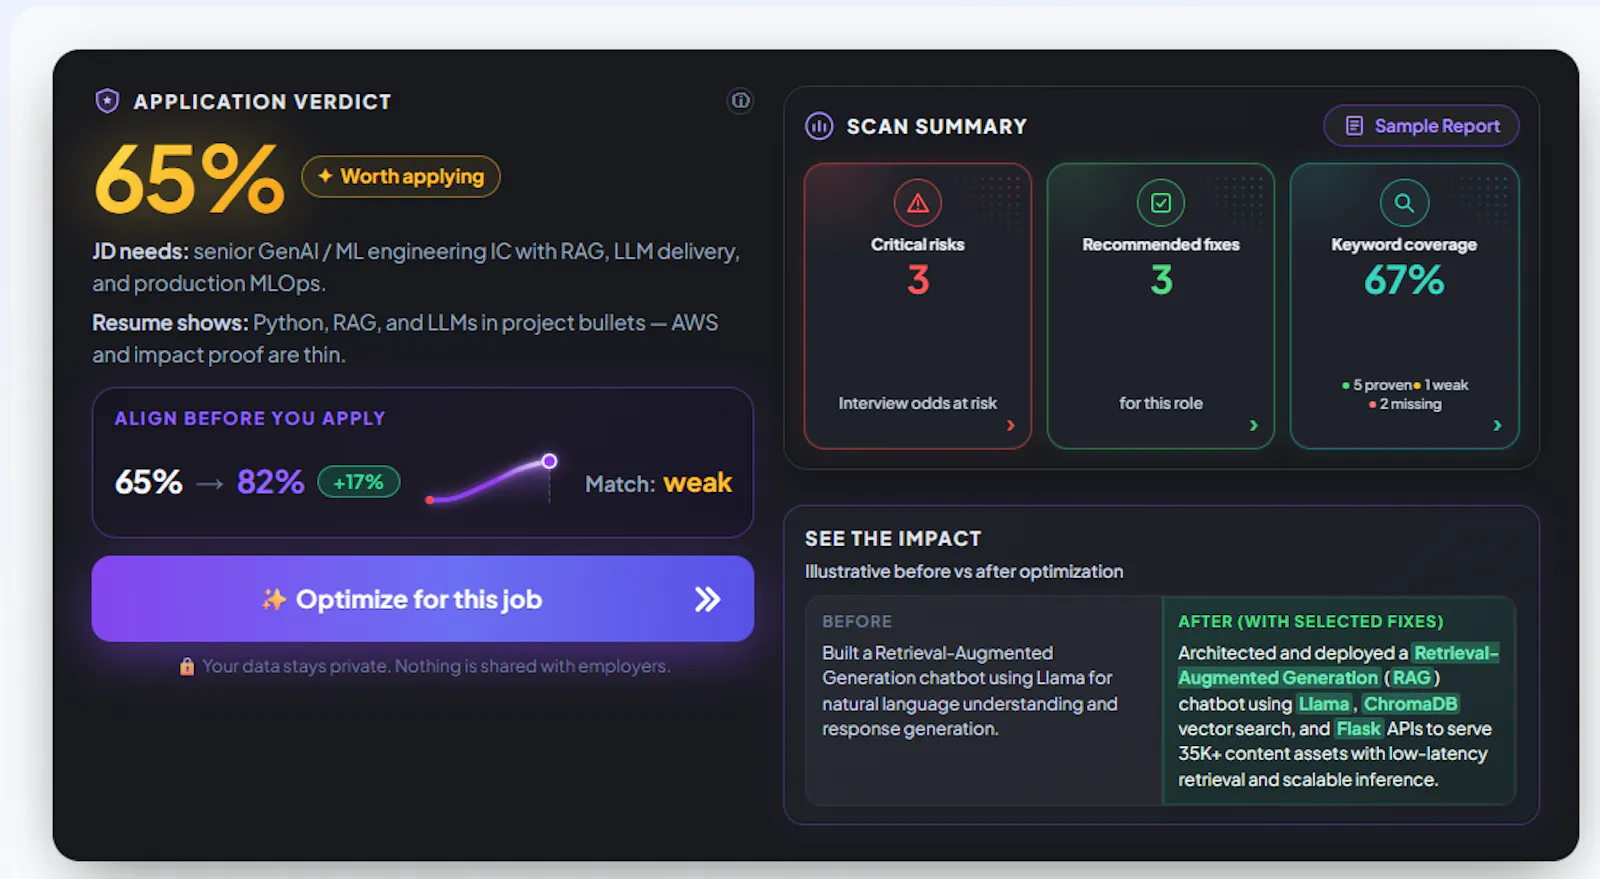This screenshot has height=879, width=1600.
Task: Open the Sample Report
Action: coord(1421,126)
